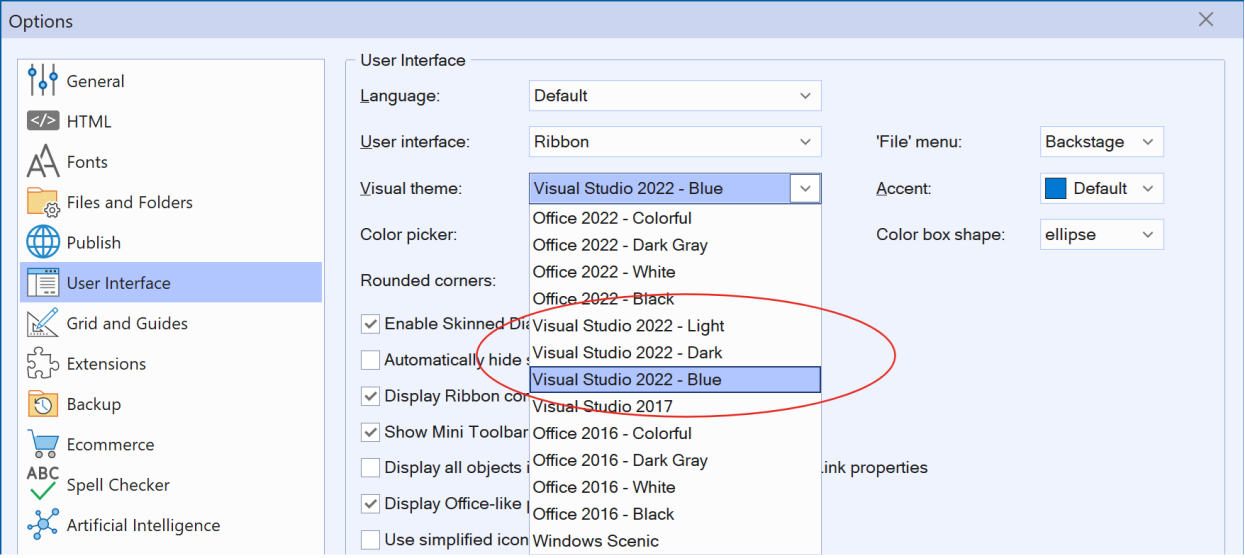Select the Spell Checker ABC icon
Viewport: 1245px width, 558px height.
43,484
